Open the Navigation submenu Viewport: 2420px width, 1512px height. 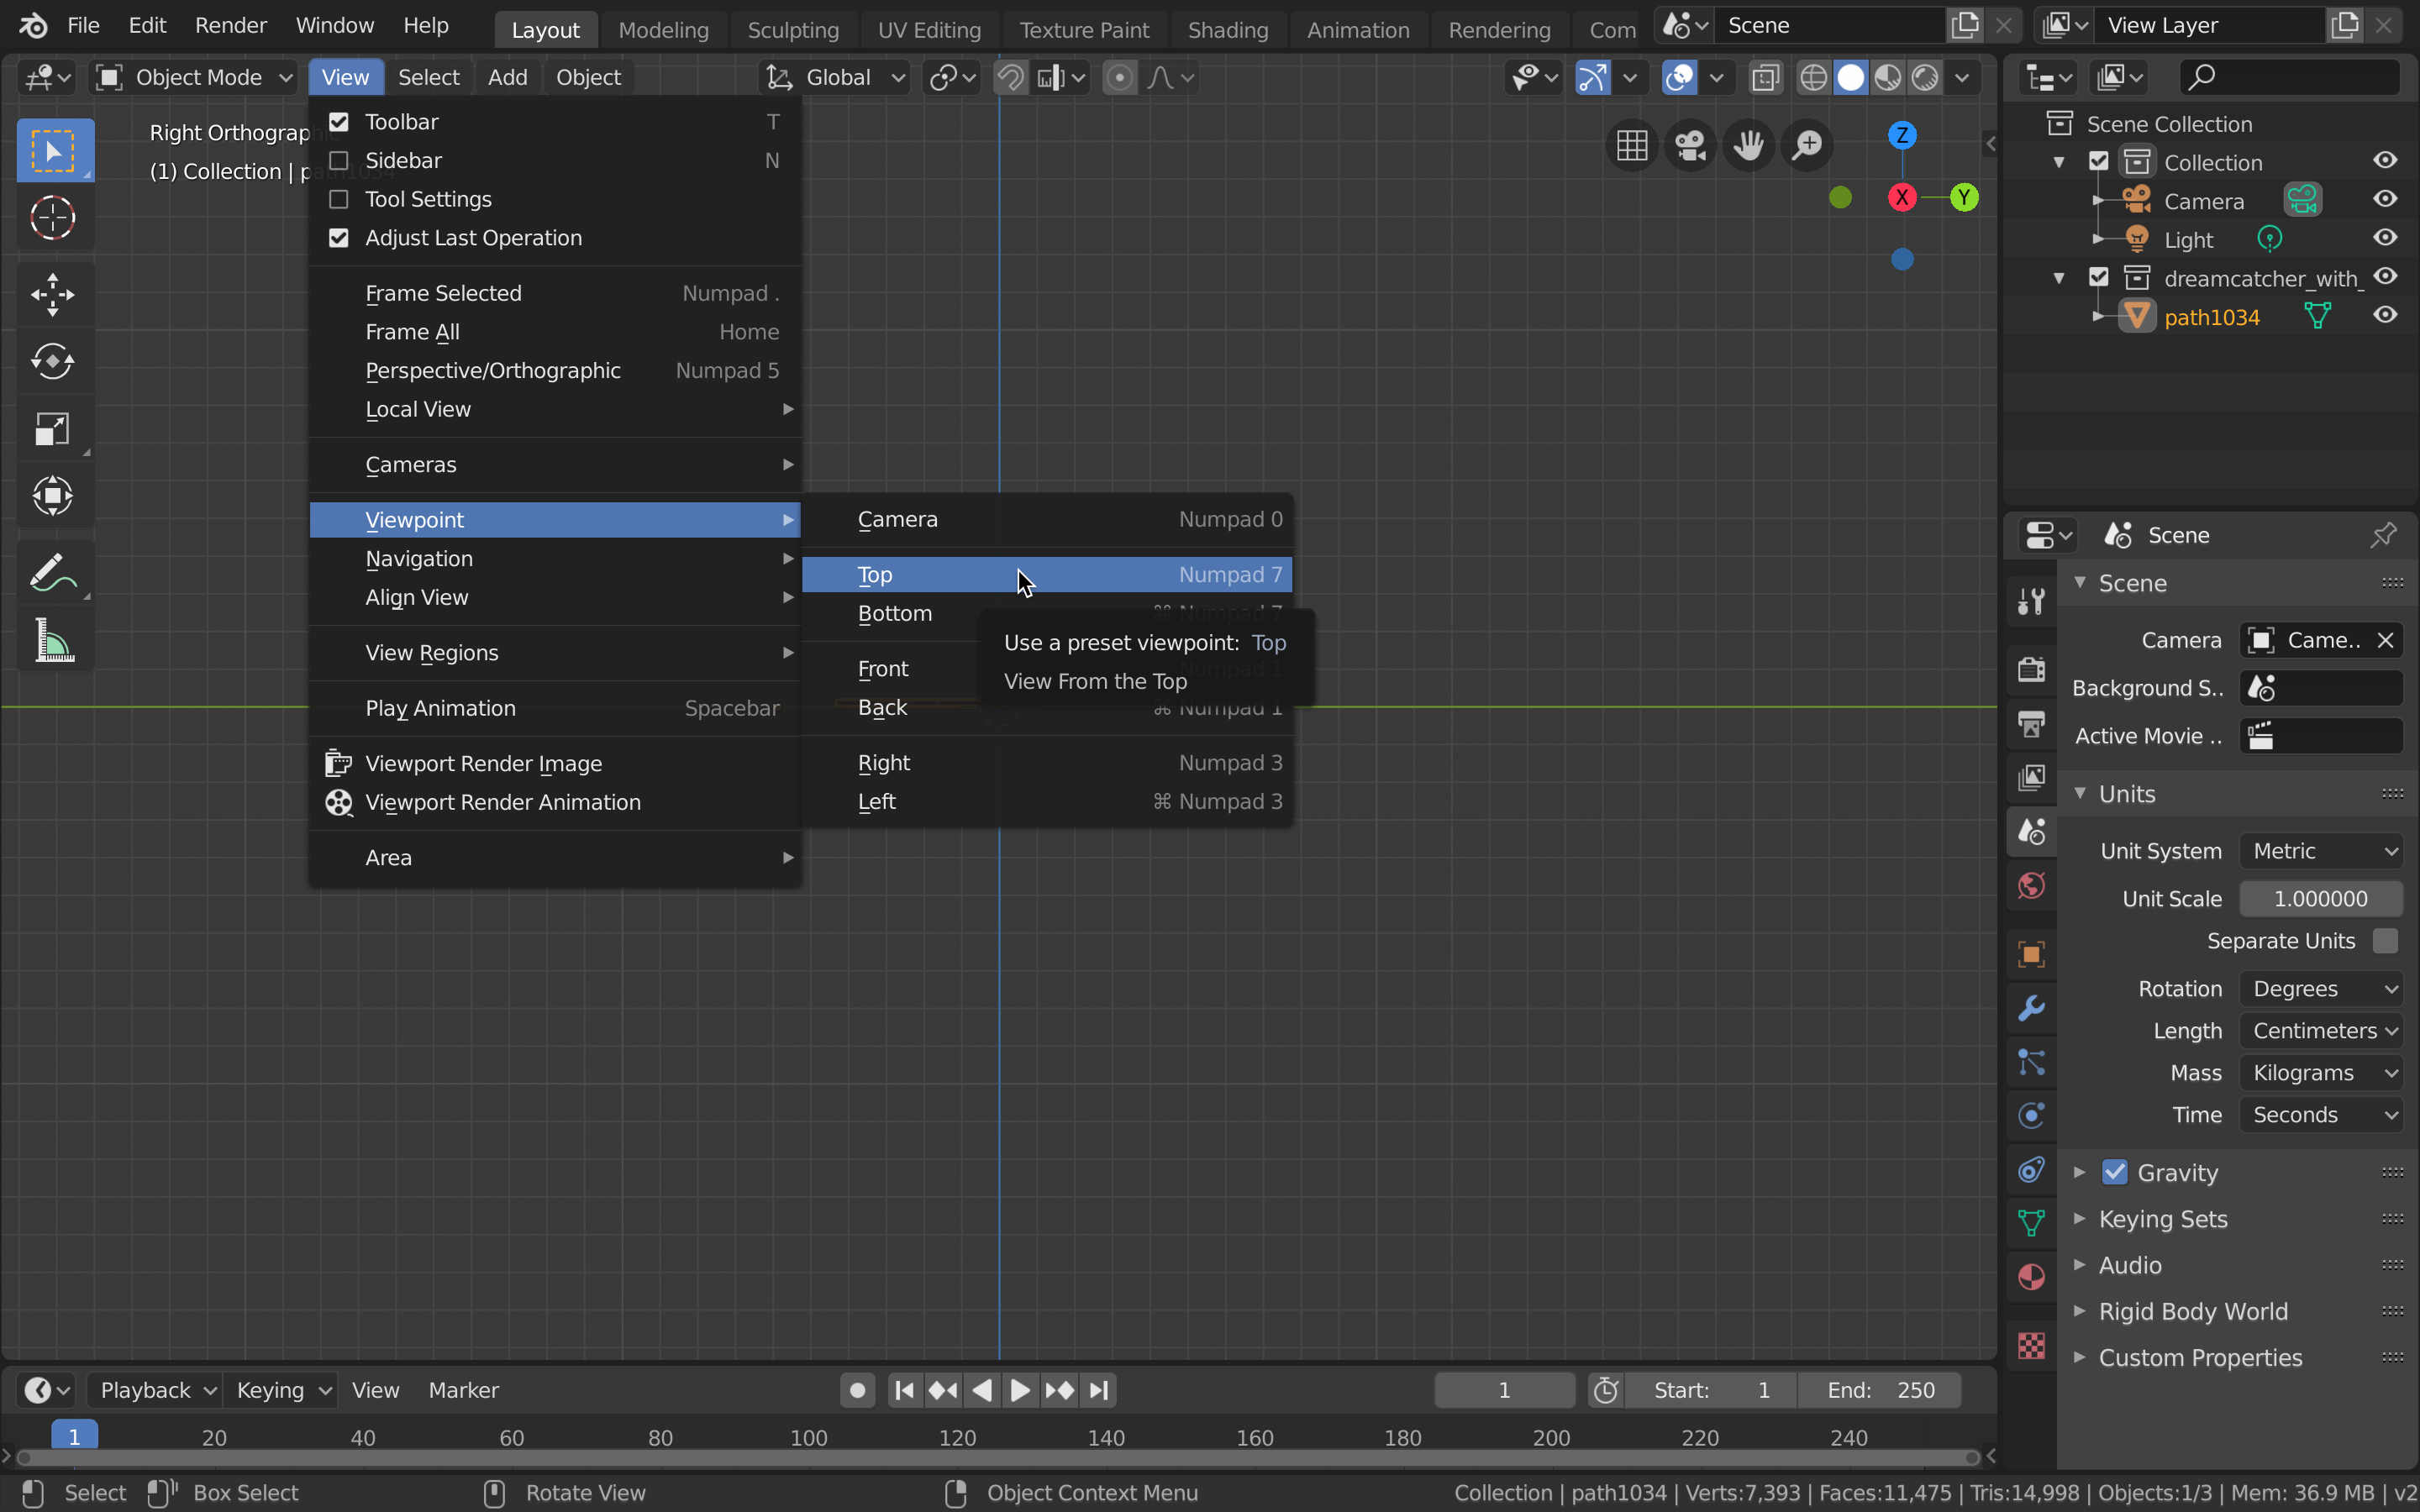(x=555, y=559)
